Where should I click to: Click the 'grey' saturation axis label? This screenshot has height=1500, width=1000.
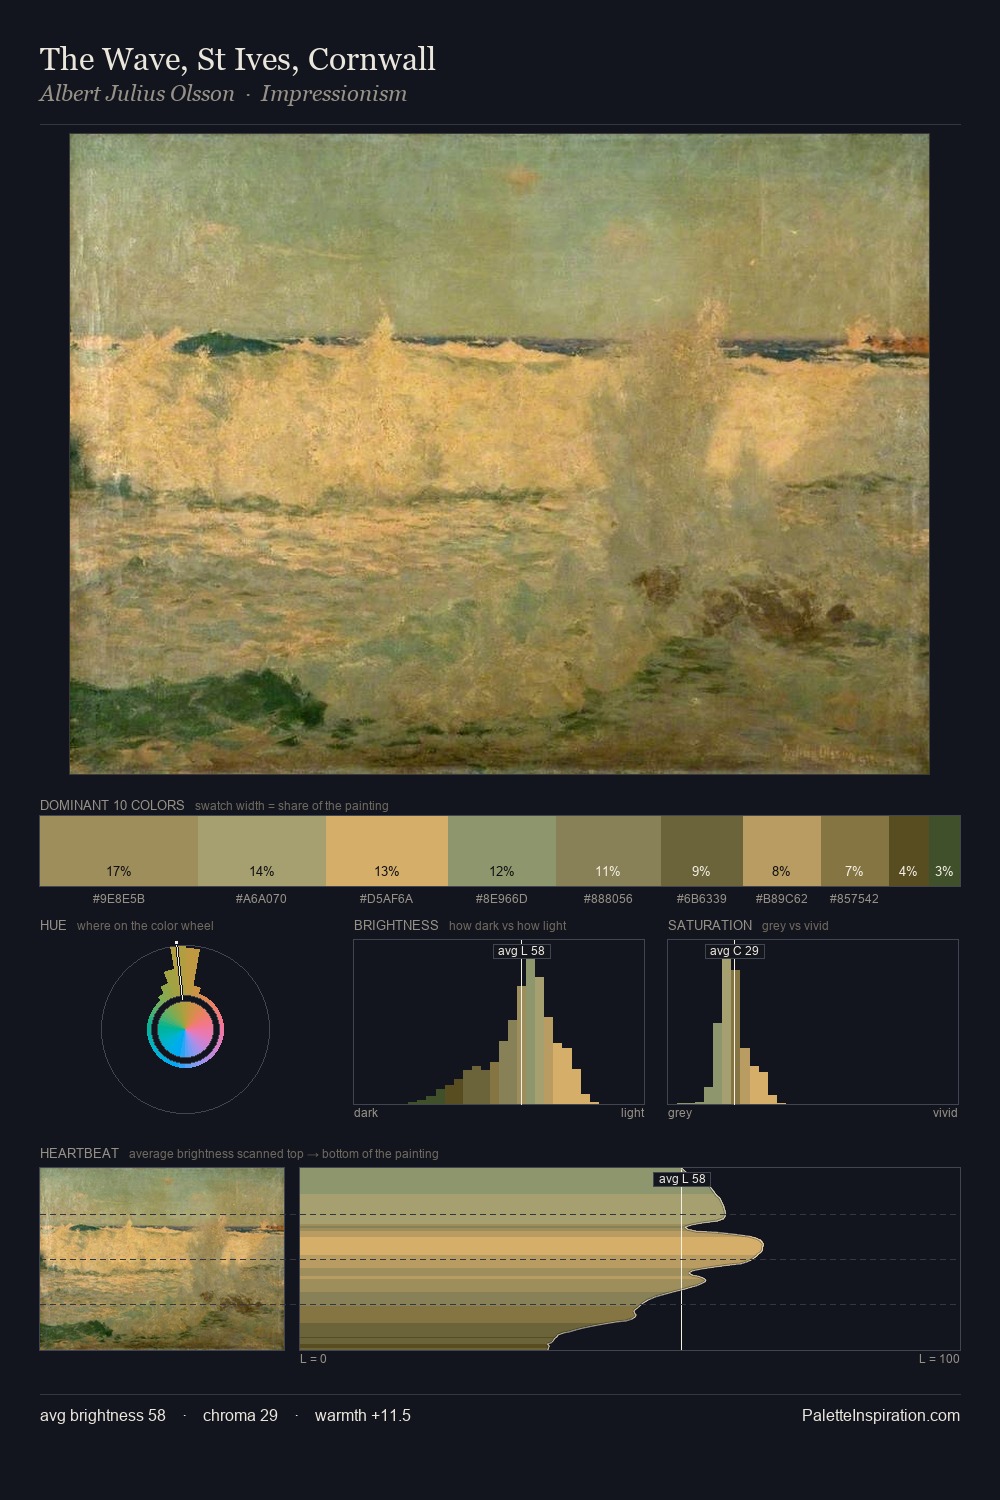(x=680, y=1113)
